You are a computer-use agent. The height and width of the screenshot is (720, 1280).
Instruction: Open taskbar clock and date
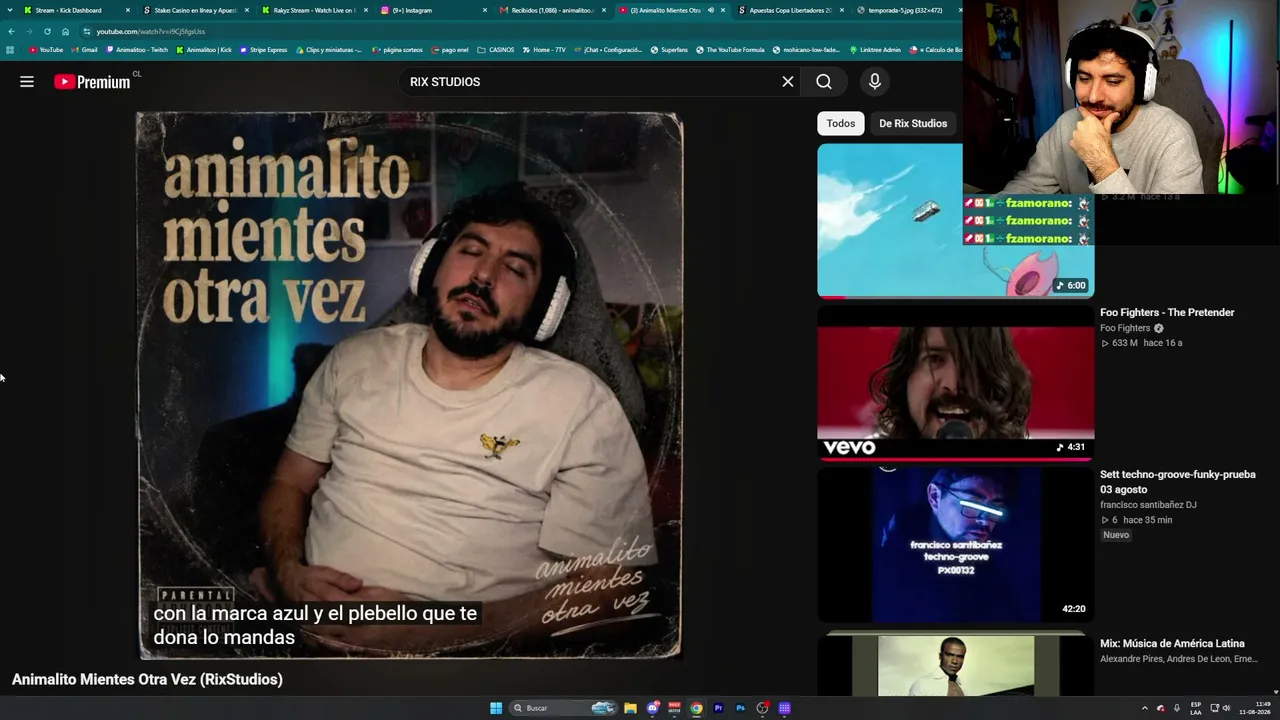pos(1255,708)
